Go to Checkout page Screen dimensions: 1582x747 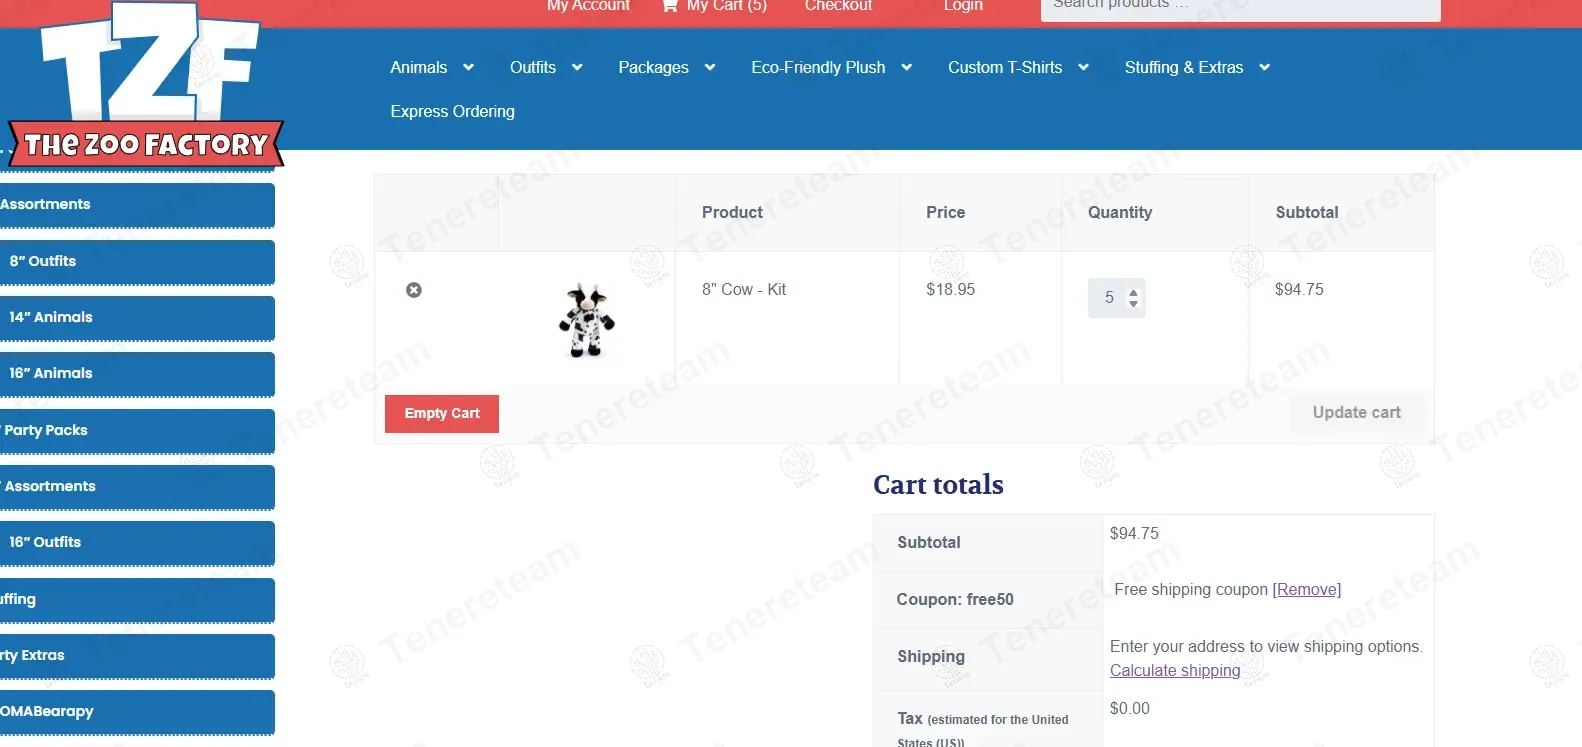[838, 5]
